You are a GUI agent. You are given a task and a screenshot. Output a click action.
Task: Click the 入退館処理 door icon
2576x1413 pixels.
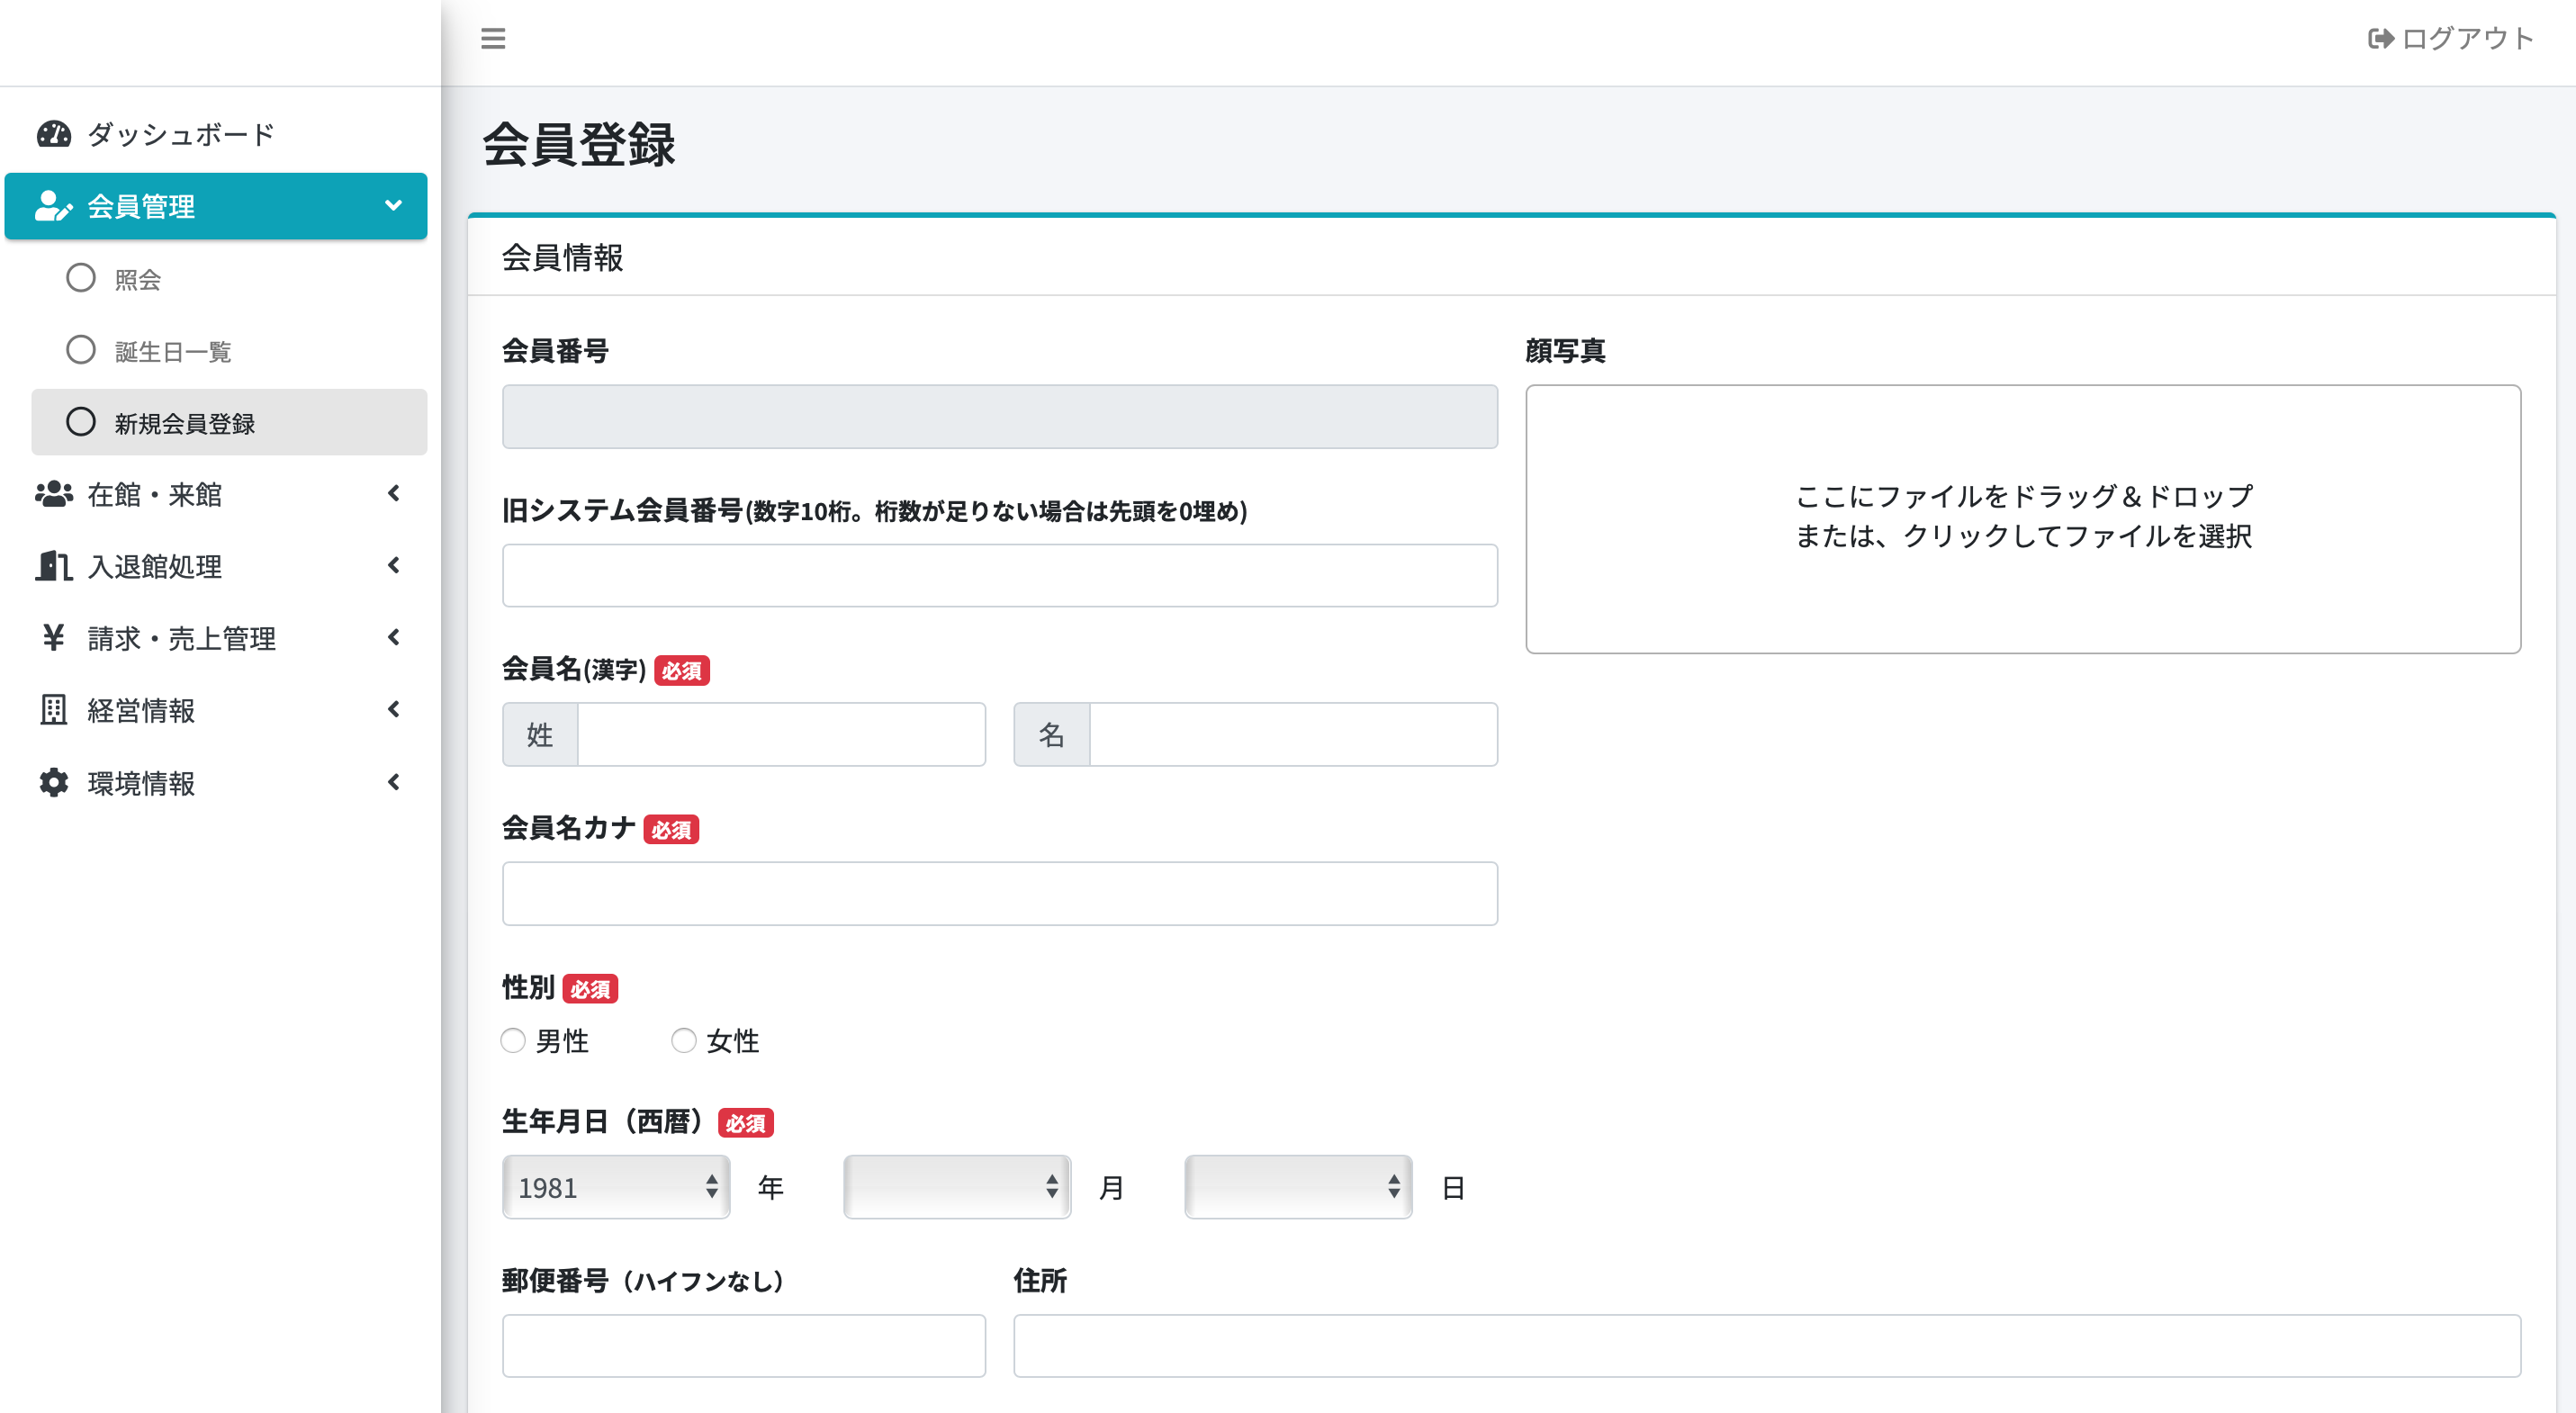click(54, 566)
